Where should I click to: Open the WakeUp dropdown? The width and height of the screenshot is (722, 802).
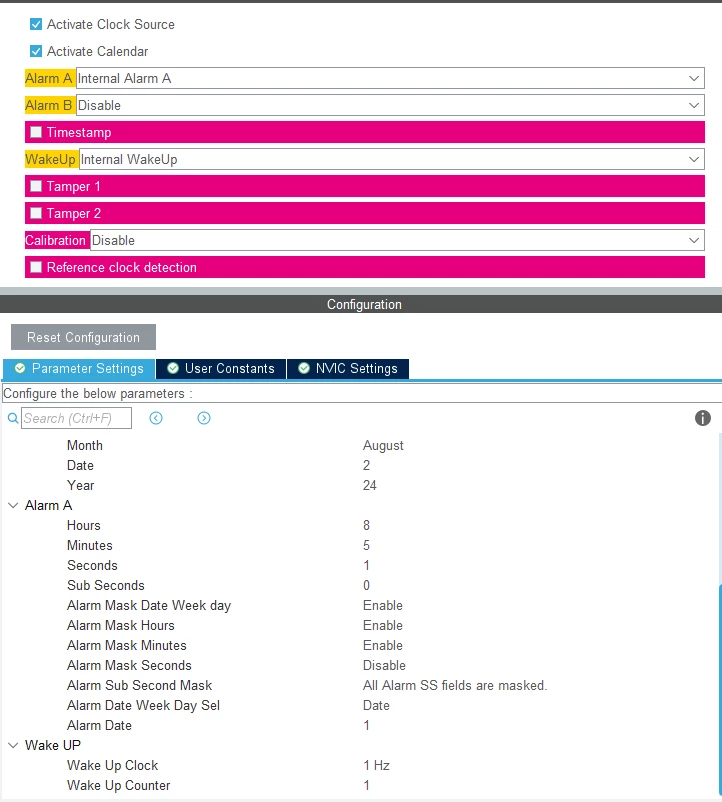[392, 159]
